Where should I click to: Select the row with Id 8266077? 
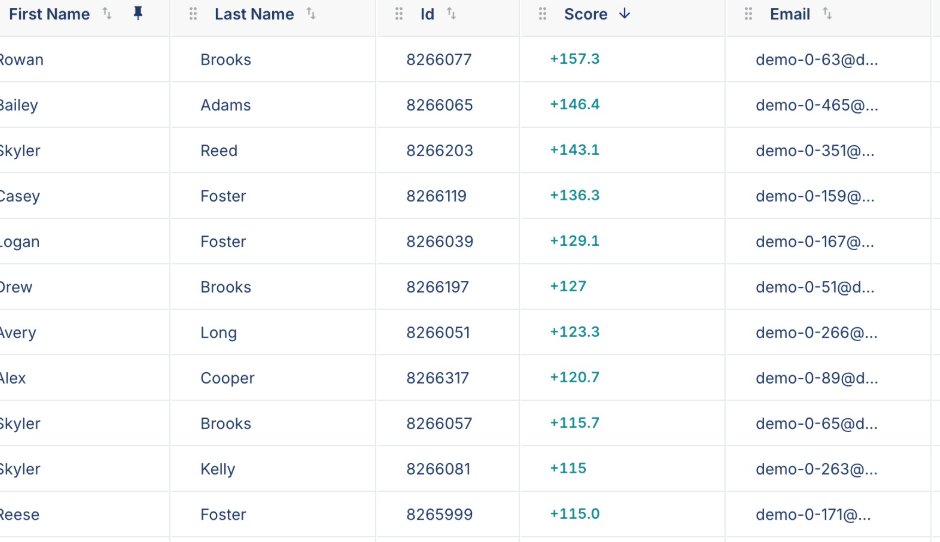pyautogui.click(x=470, y=59)
